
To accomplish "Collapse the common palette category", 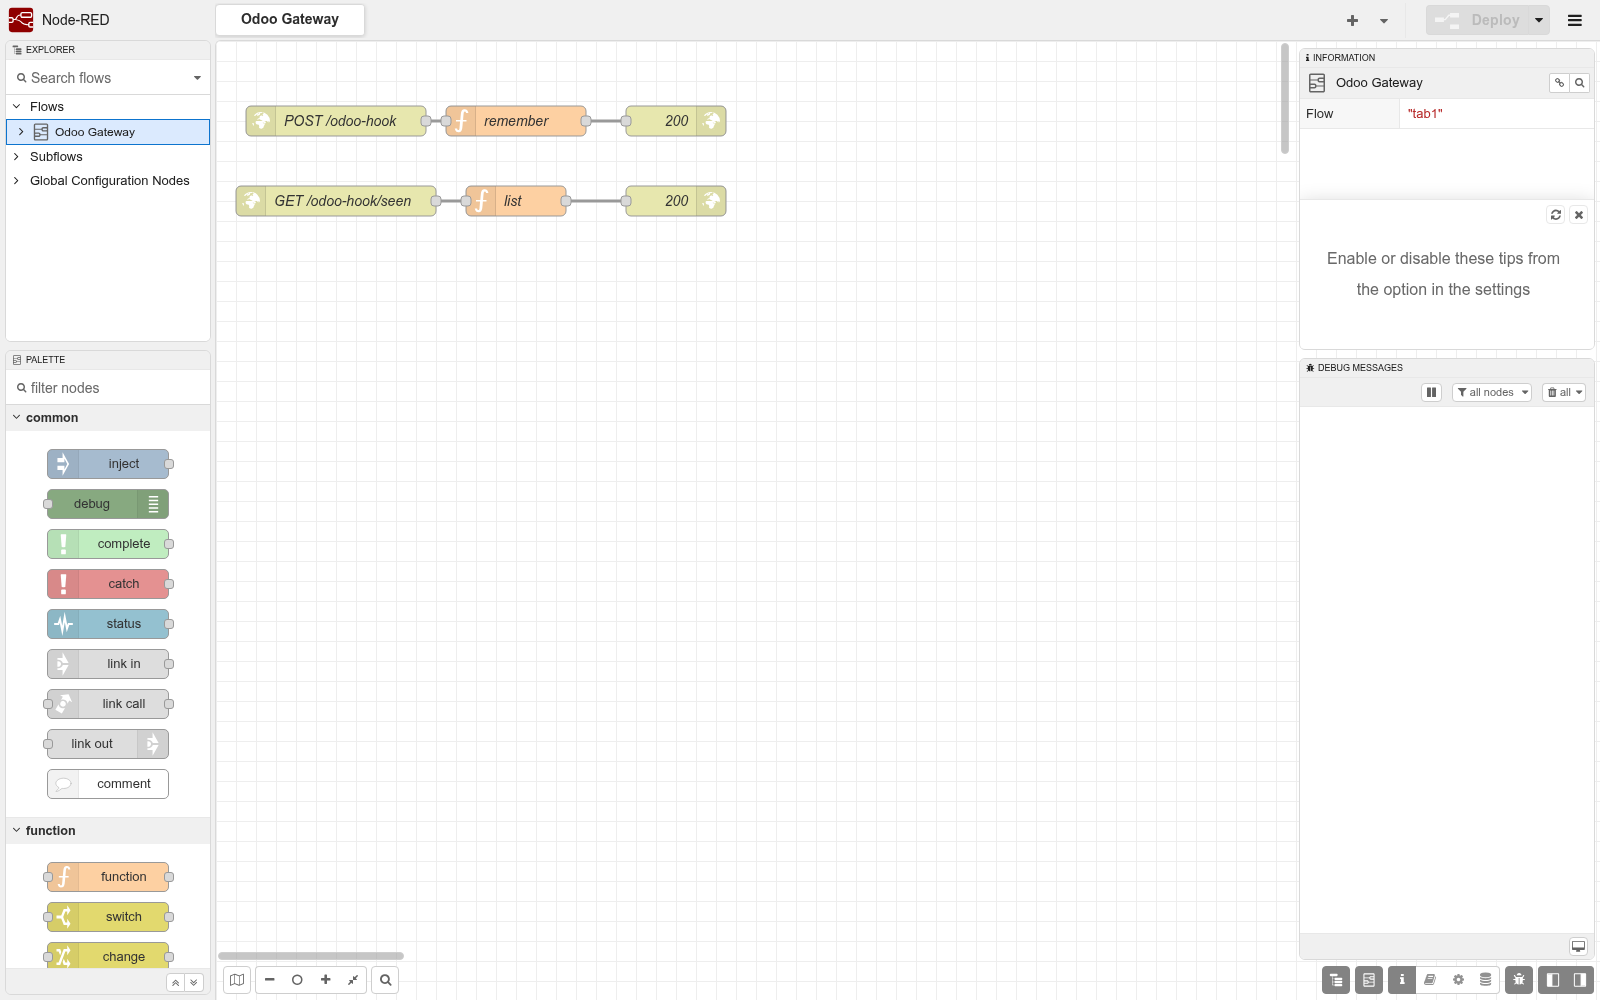I will click(x=108, y=418).
